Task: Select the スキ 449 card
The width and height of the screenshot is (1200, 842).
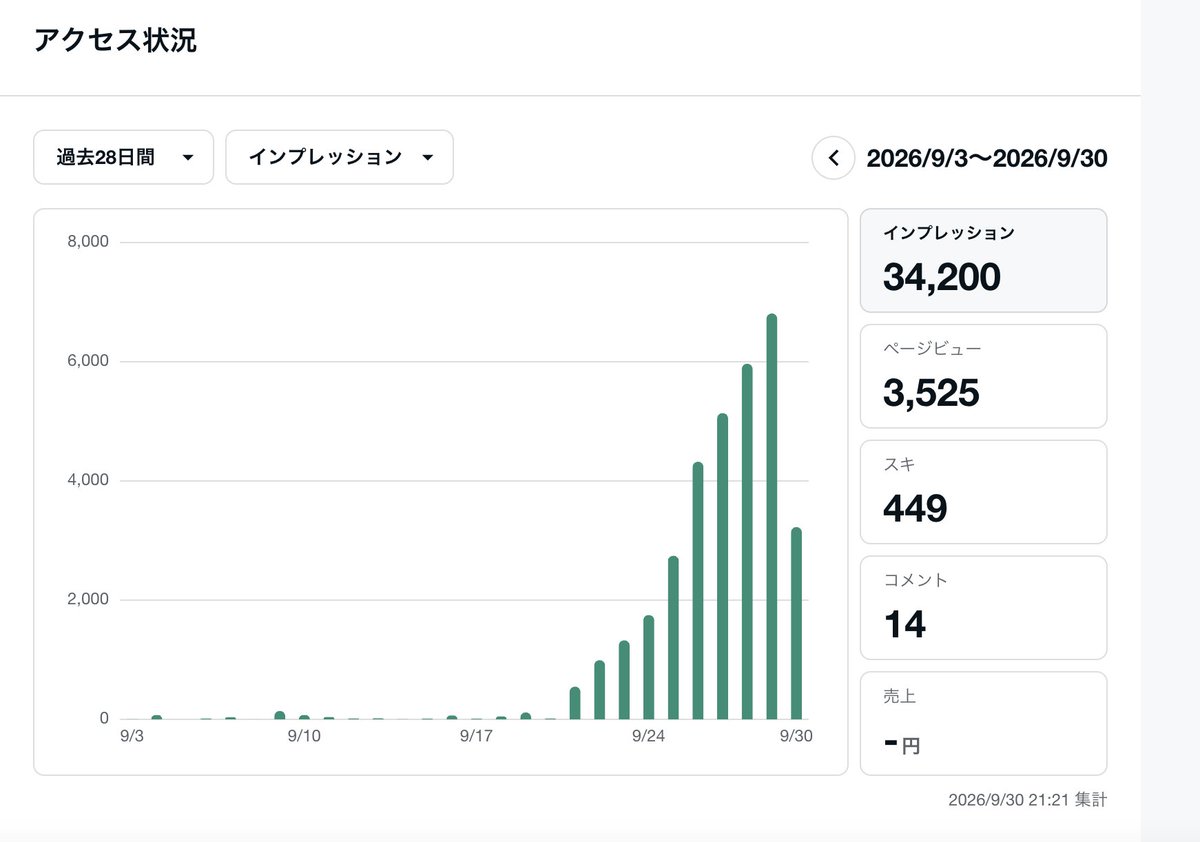Action: (984, 492)
